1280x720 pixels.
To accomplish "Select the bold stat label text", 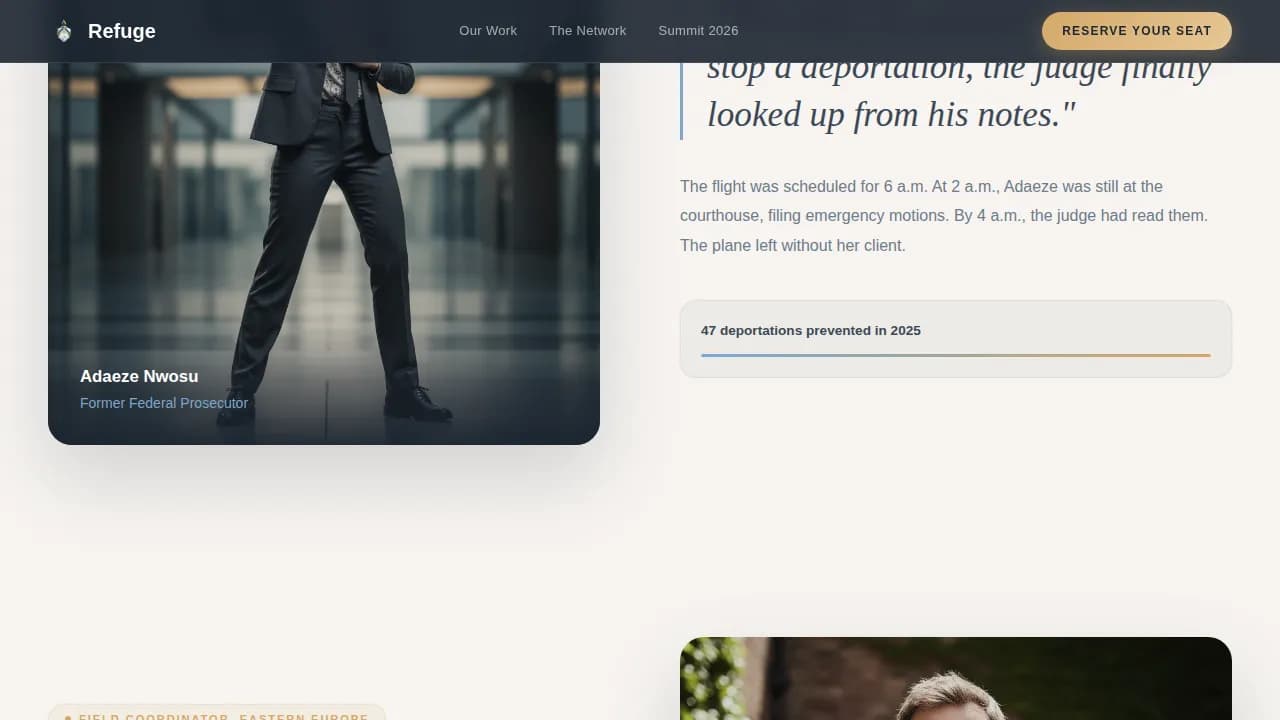I will coord(811,330).
